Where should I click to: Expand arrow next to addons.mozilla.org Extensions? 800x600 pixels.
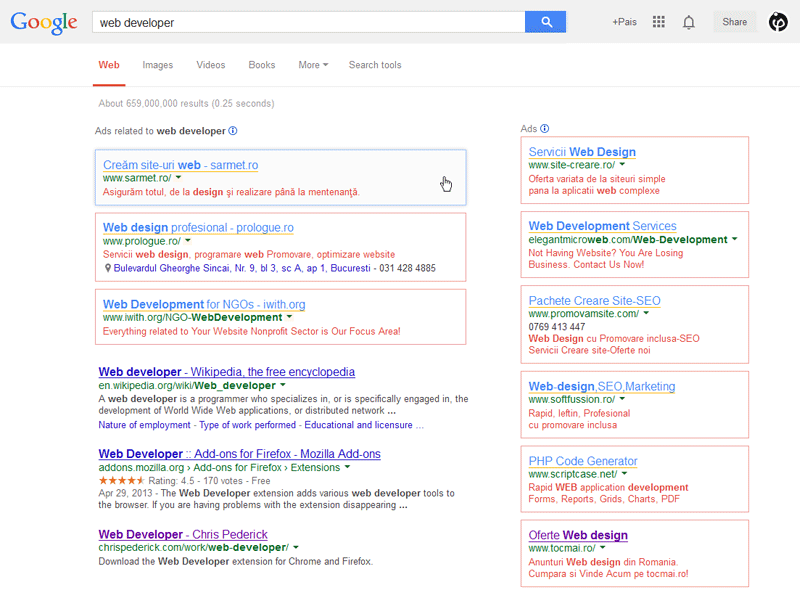347,467
